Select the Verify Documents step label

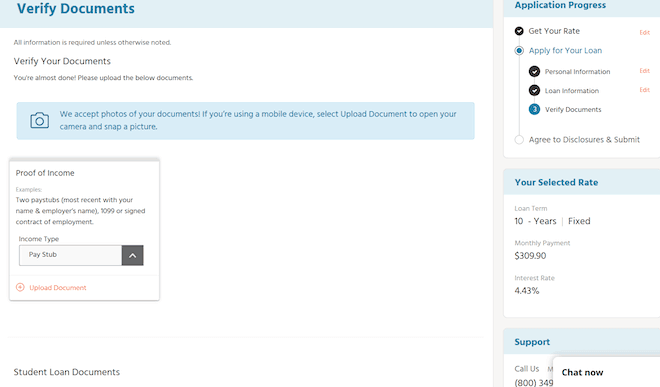coord(573,109)
